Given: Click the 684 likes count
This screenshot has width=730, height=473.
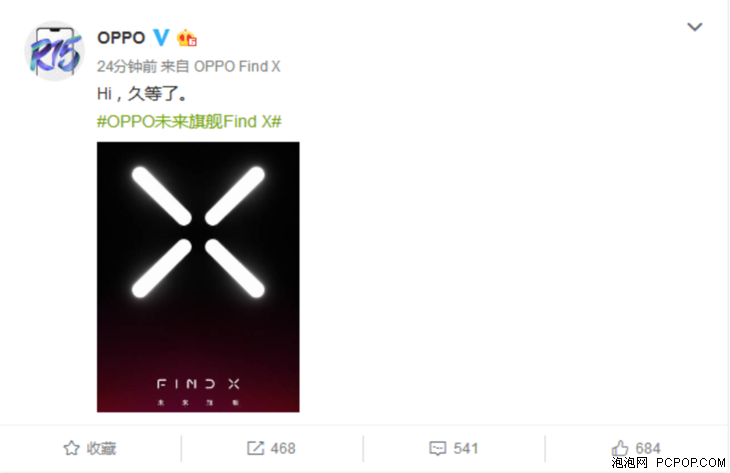Looking at the screenshot, I should click(x=648, y=448).
